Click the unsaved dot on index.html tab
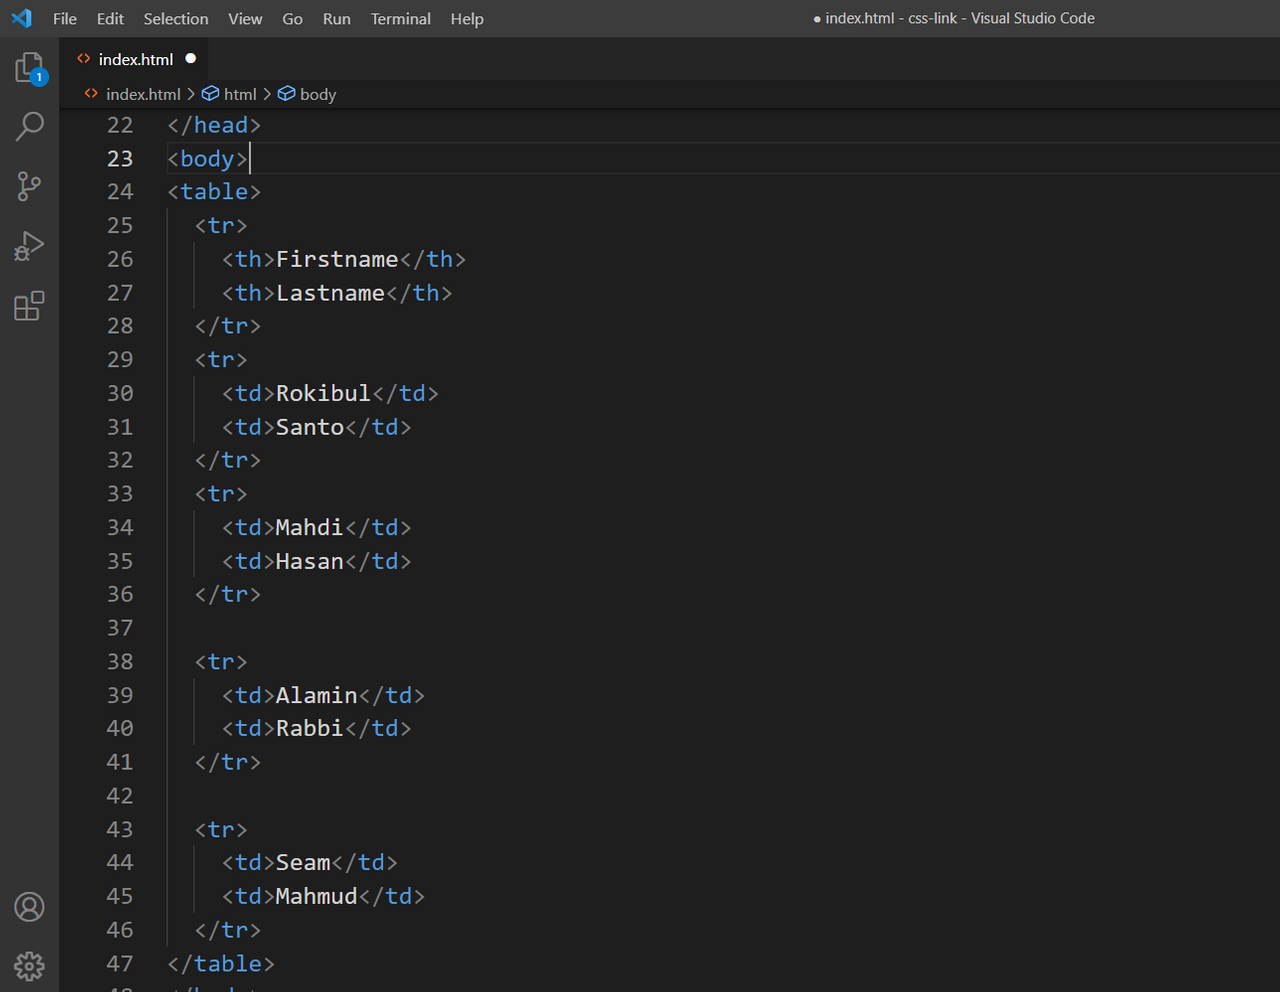The width and height of the screenshot is (1280, 992). coord(190,59)
